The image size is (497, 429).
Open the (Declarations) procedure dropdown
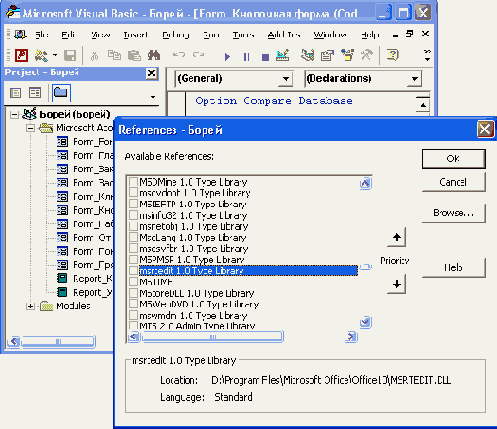414,79
